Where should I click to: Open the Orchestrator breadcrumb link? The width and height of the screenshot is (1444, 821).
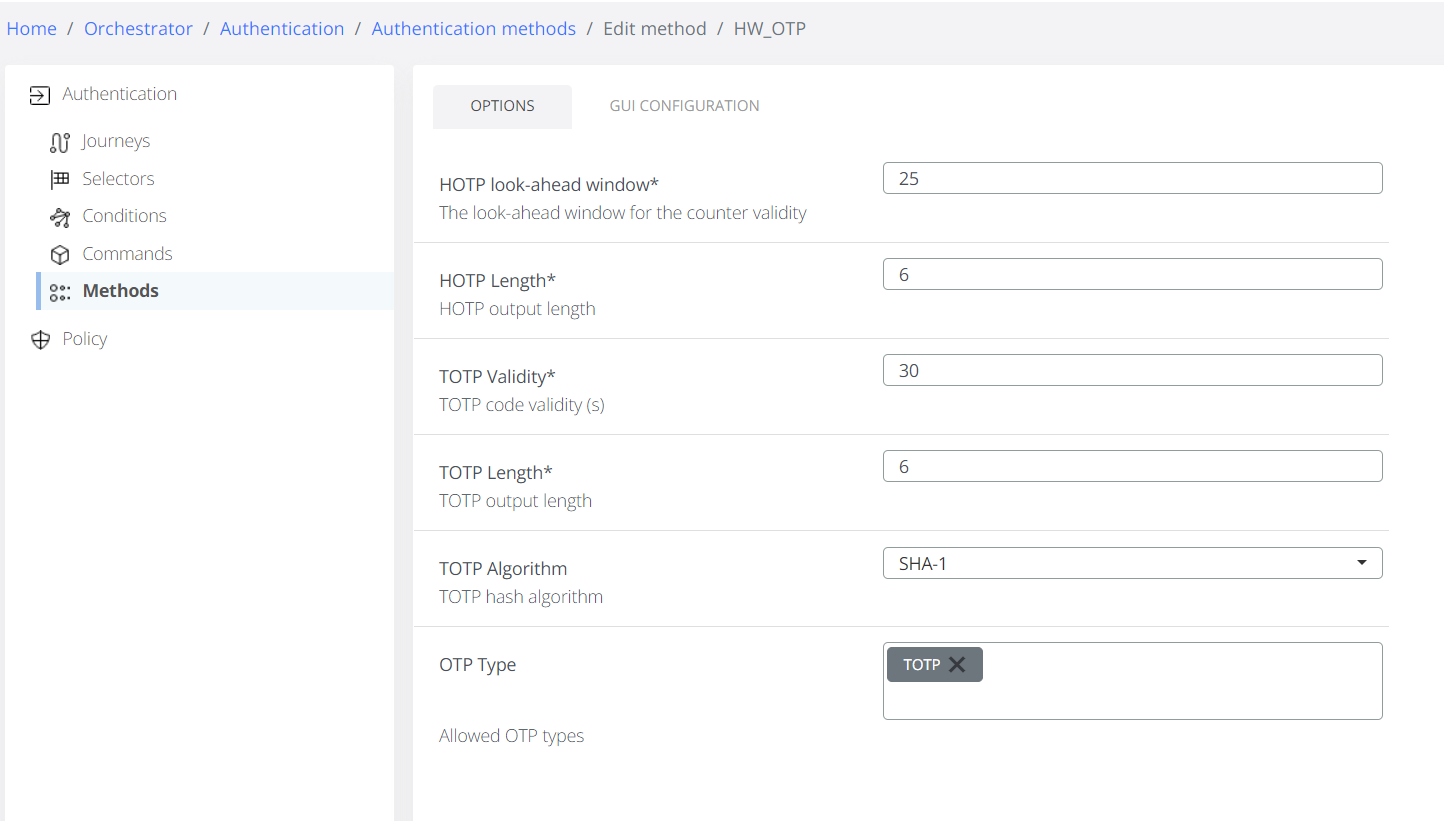pyautogui.click(x=138, y=28)
